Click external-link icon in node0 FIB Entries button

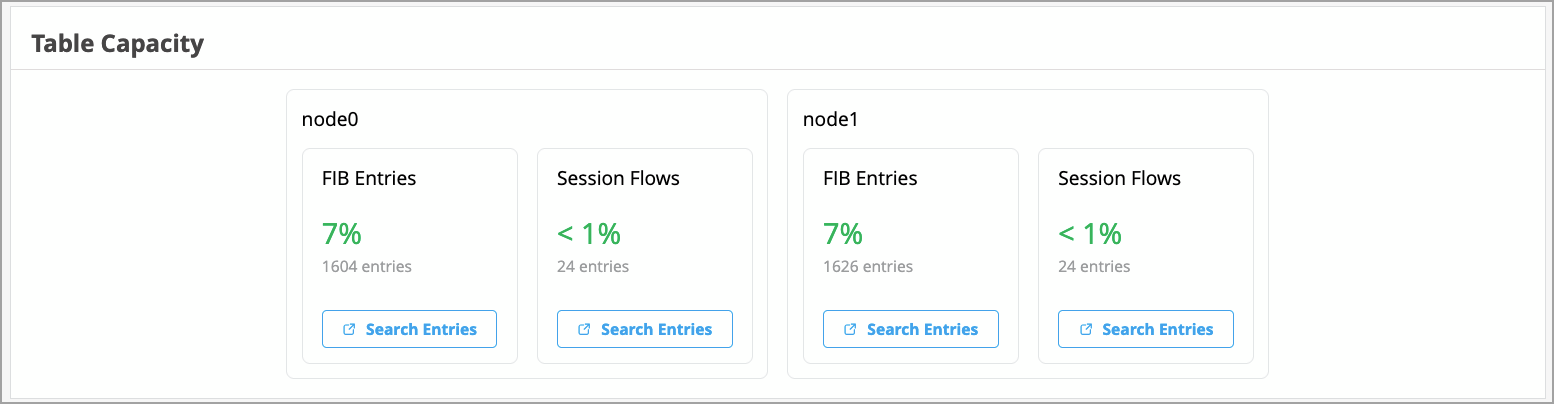[349, 329]
